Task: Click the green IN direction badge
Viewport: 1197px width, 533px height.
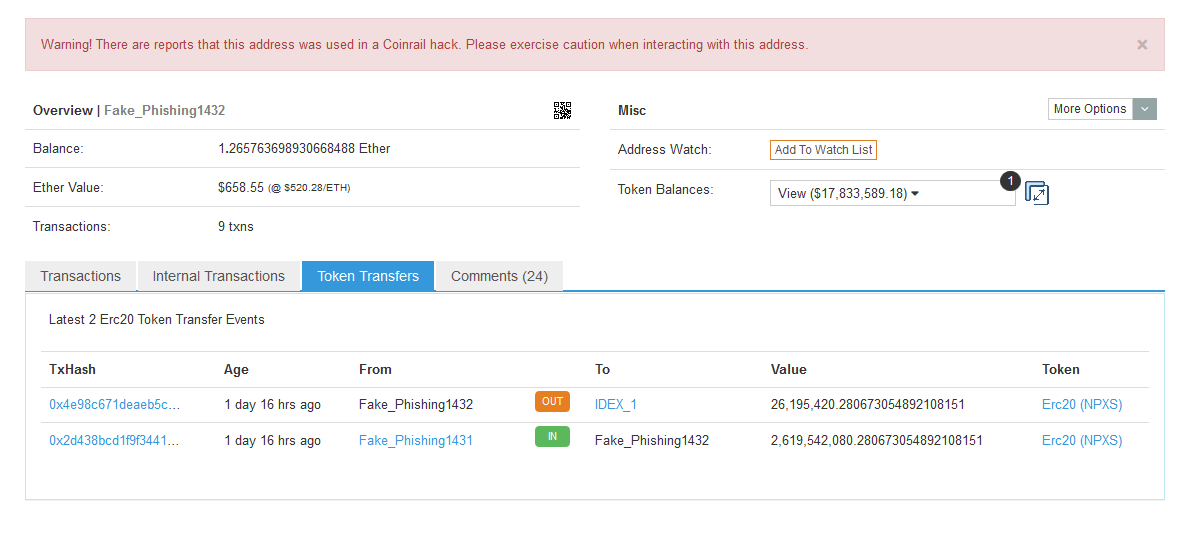Action: pos(552,438)
